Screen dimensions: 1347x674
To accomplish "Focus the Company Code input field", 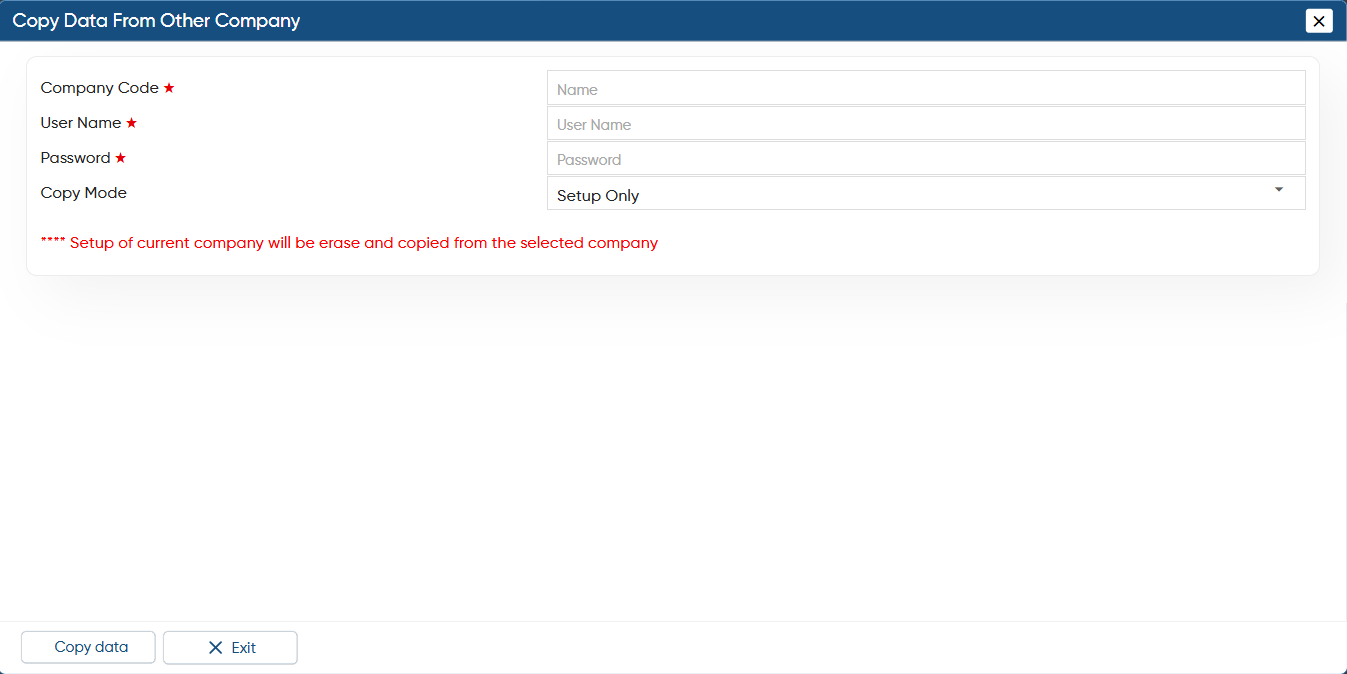I will click(x=926, y=88).
